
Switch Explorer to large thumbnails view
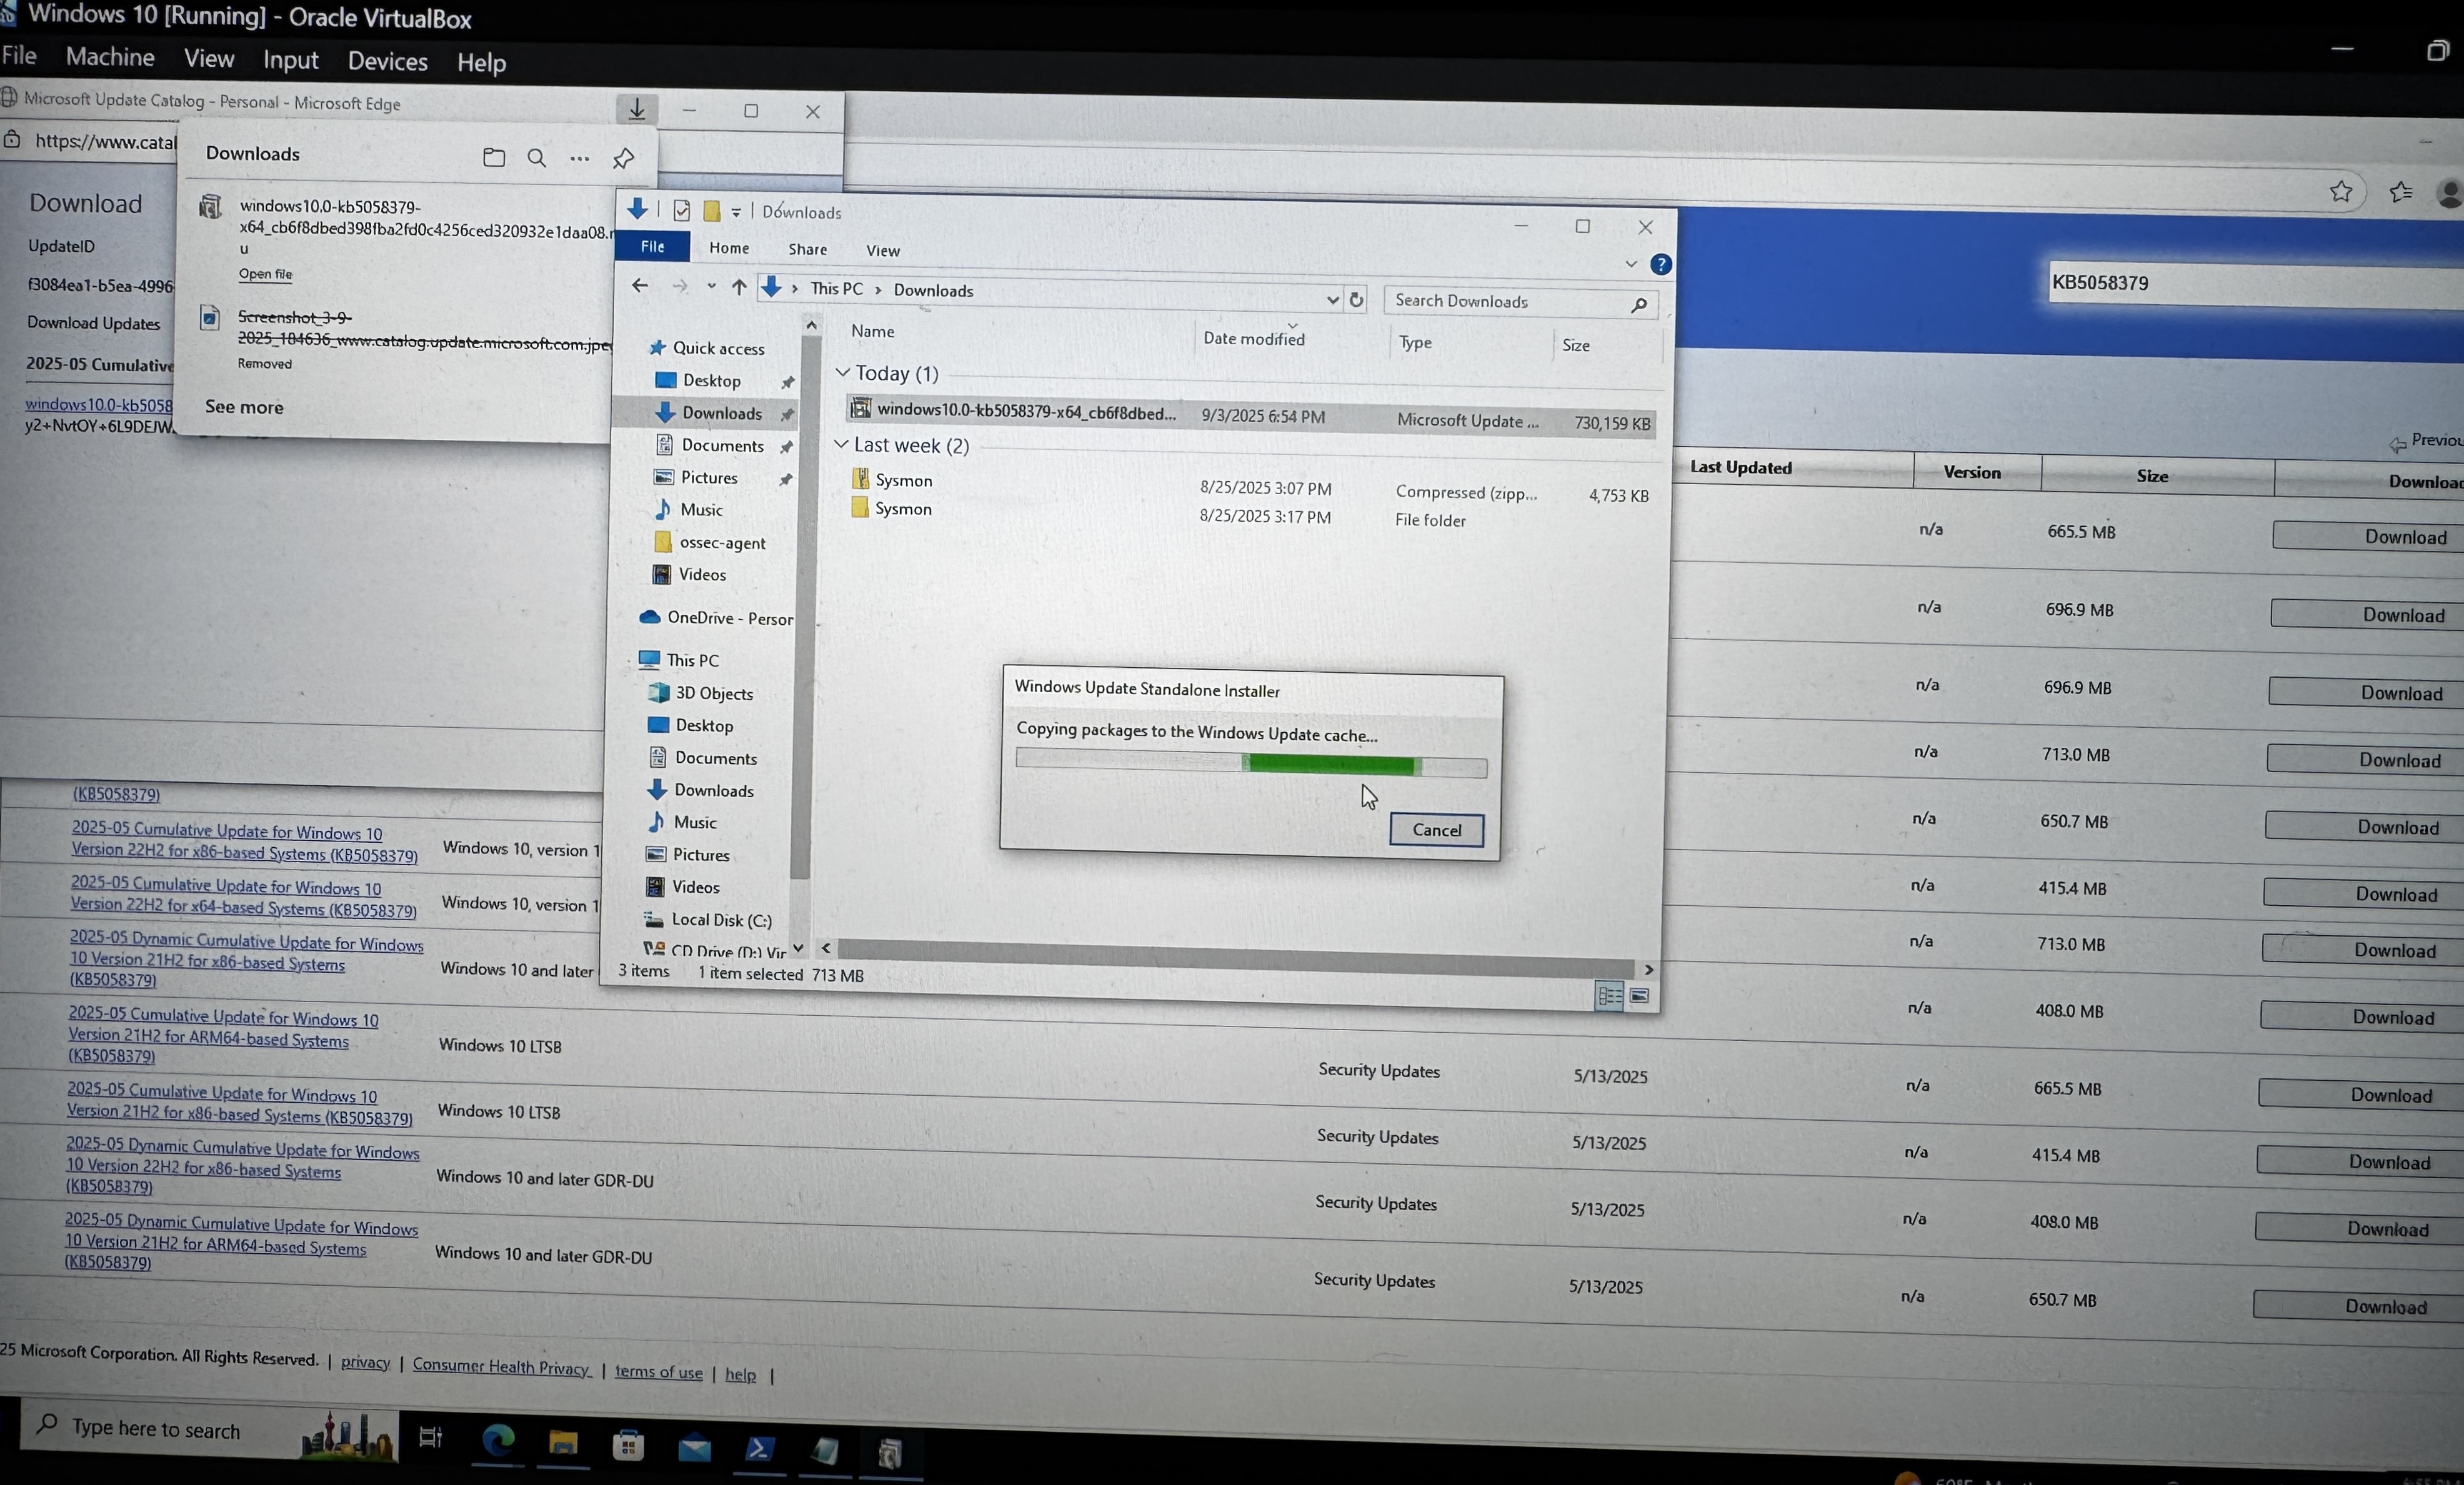pyautogui.click(x=1640, y=996)
